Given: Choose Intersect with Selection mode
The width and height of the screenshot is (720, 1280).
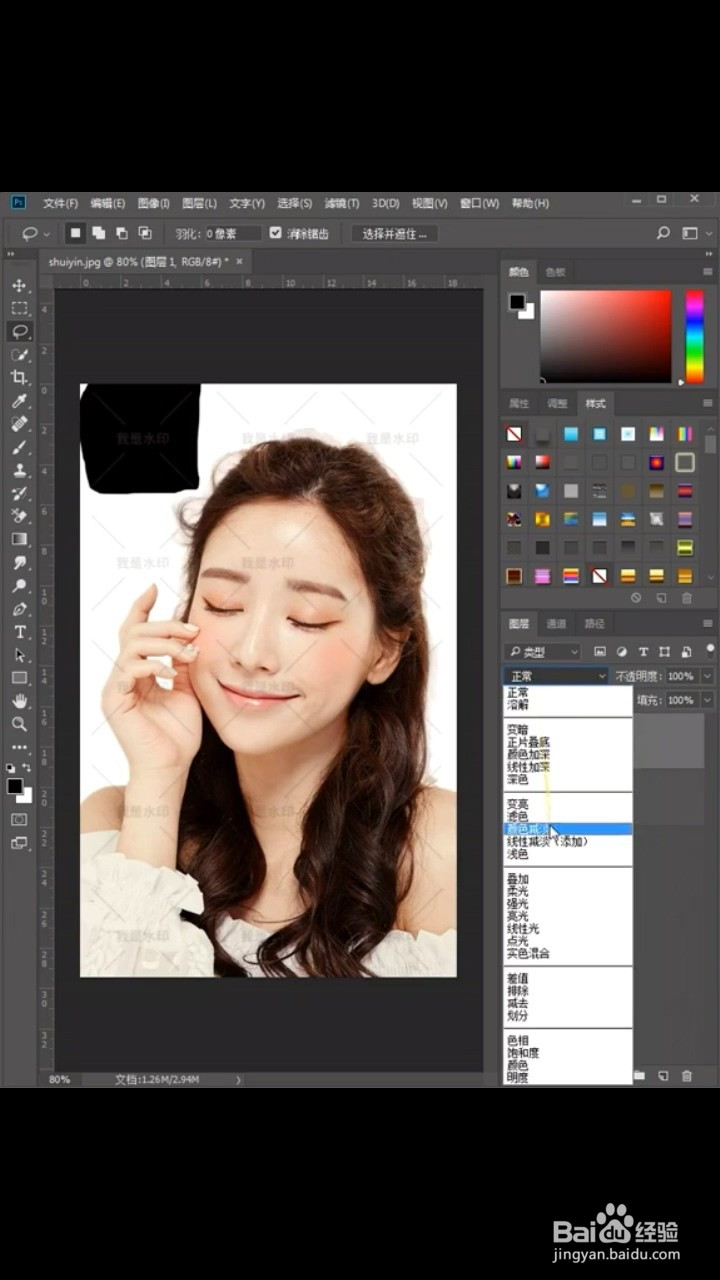Looking at the screenshot, I should [145, 233].
